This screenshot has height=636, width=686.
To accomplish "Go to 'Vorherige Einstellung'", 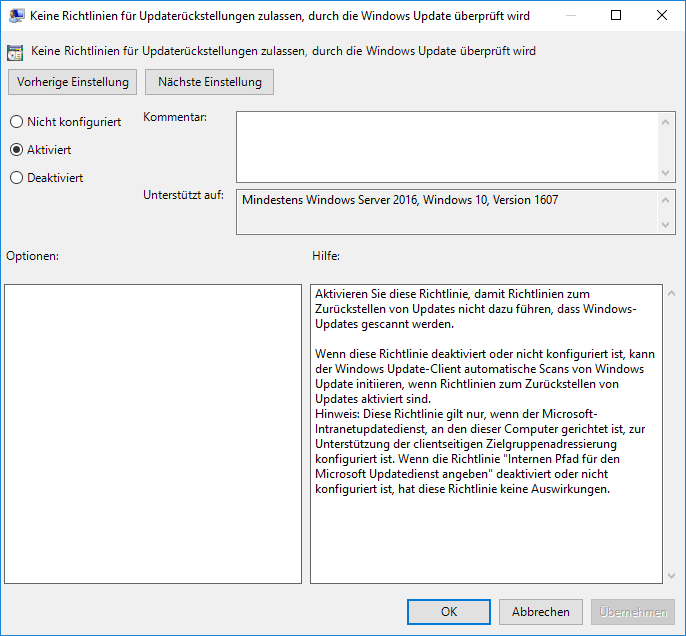I will pyautogui.click(x=72, y=82).
